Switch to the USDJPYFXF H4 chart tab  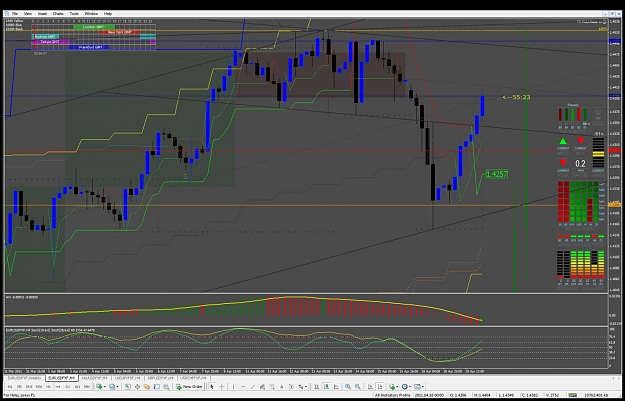(128, 378)
